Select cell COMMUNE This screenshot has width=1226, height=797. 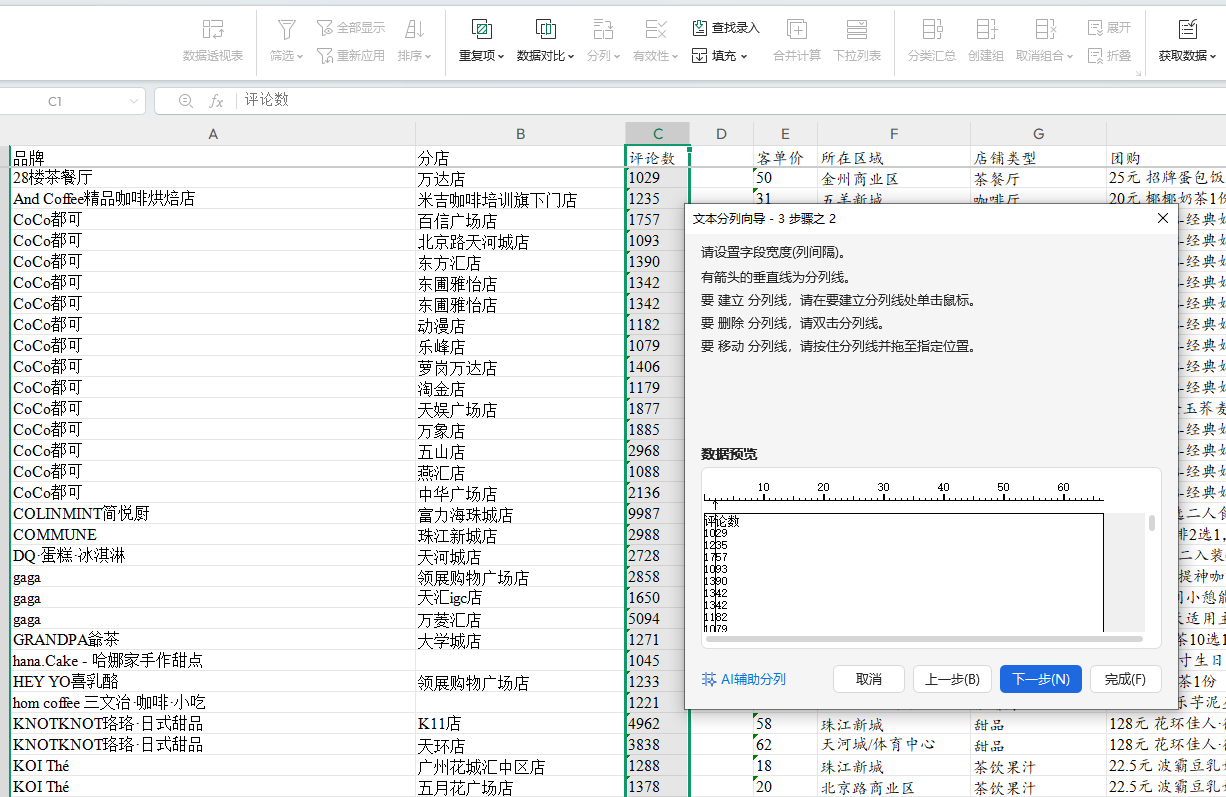(x=212, y=535)
